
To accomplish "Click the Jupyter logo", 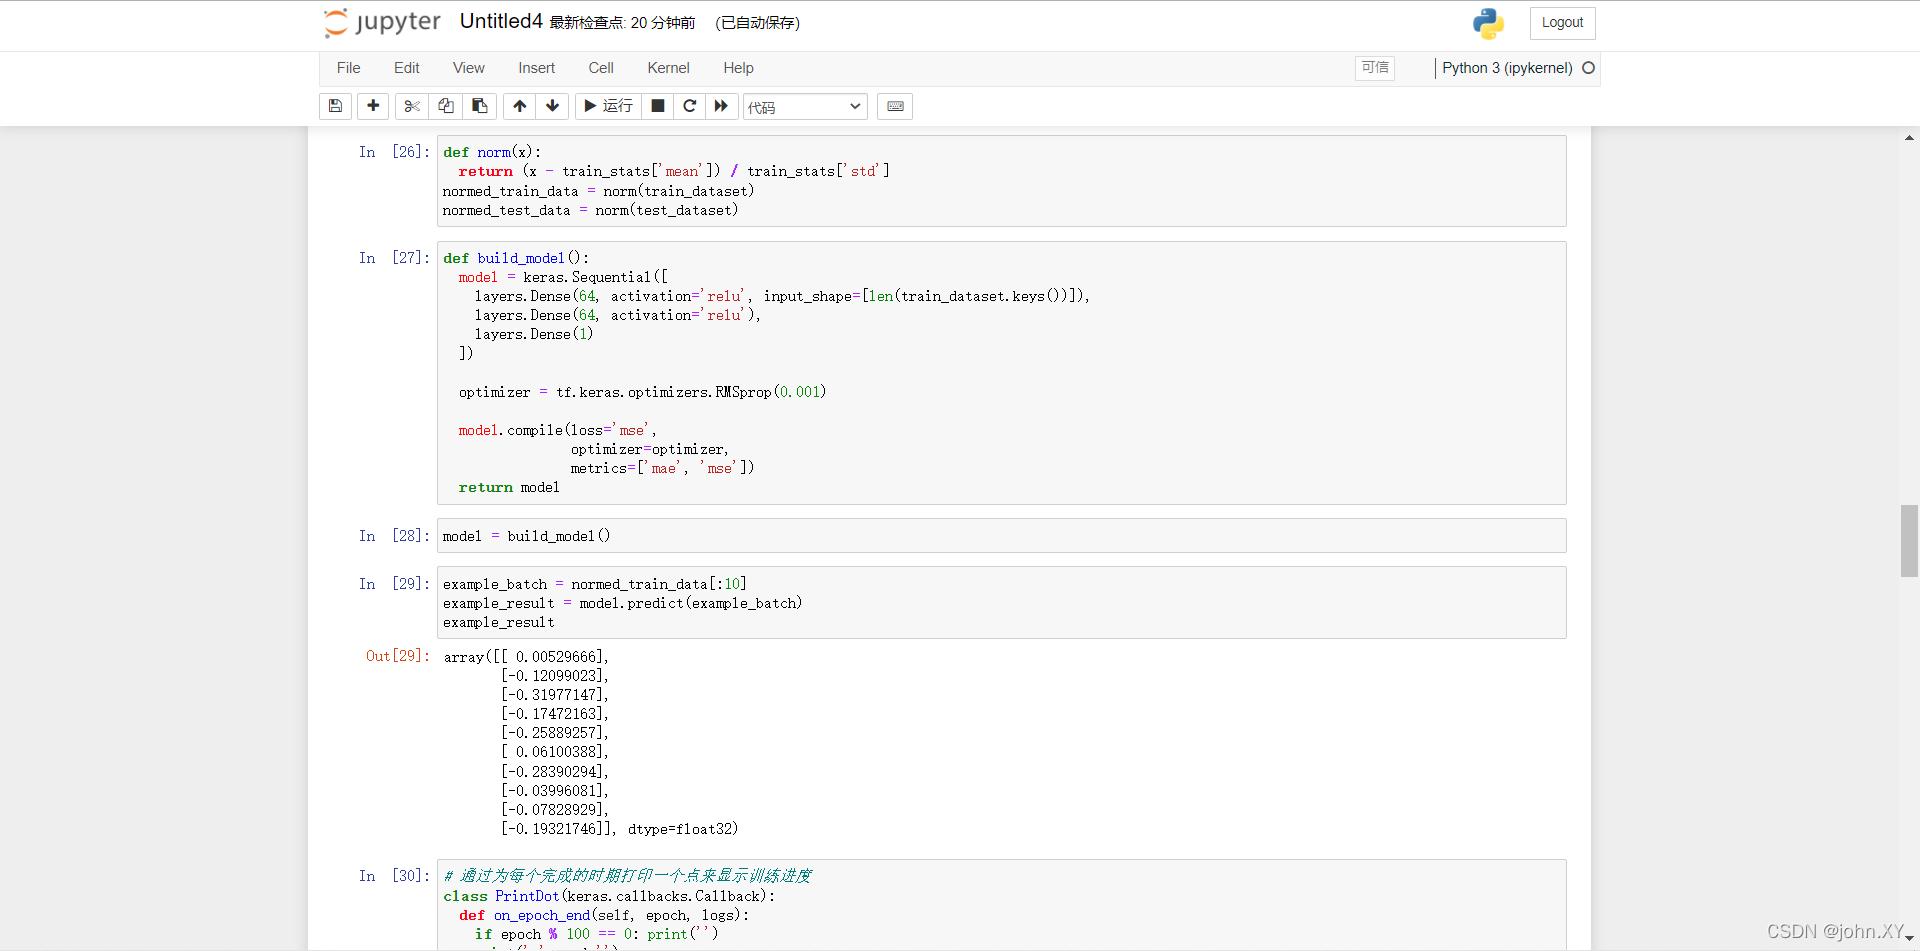I will (x=382, y=22).
